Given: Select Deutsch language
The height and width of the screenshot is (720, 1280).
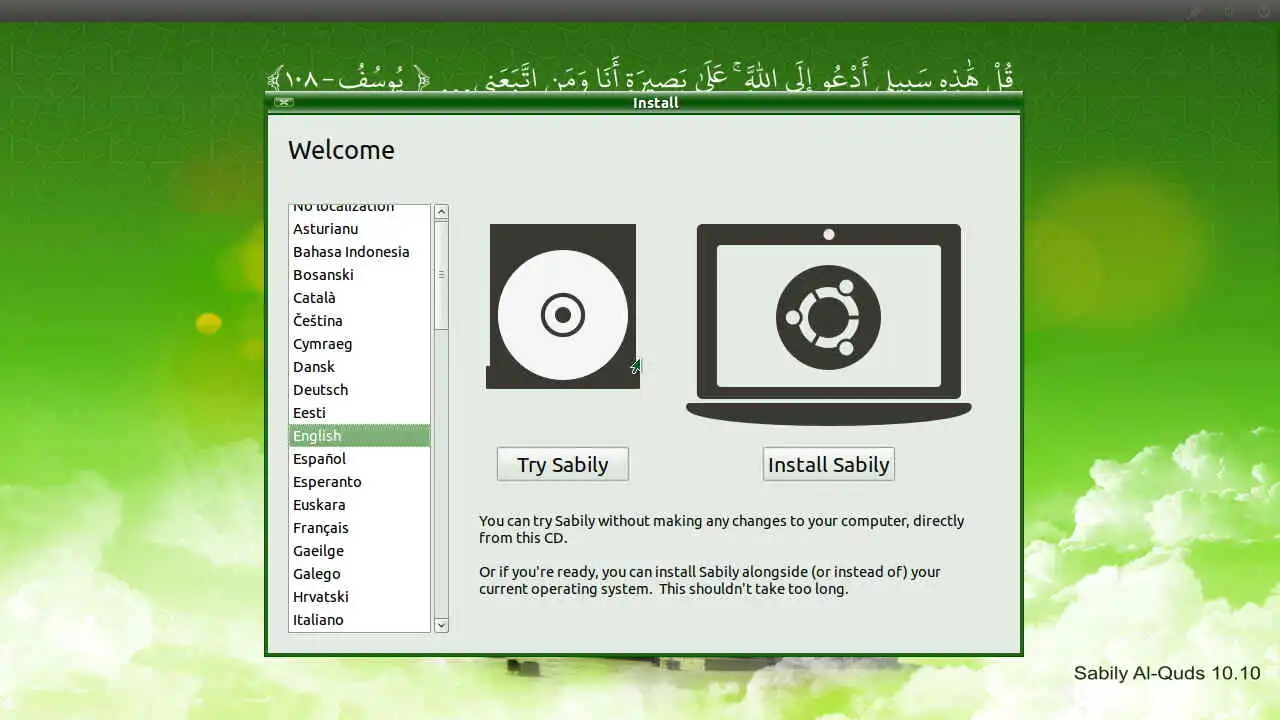Looking at the screenshot, I should [360, 390].
